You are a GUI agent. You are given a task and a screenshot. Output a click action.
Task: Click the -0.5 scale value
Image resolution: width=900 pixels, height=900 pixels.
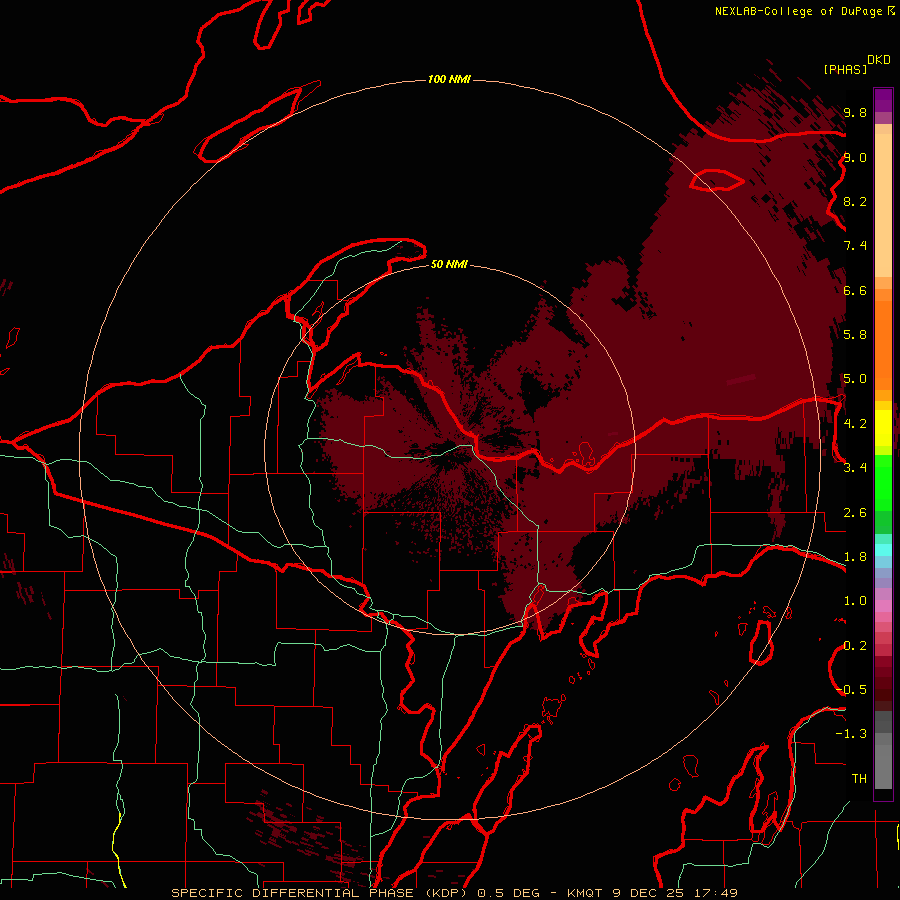tap(851, 689)
